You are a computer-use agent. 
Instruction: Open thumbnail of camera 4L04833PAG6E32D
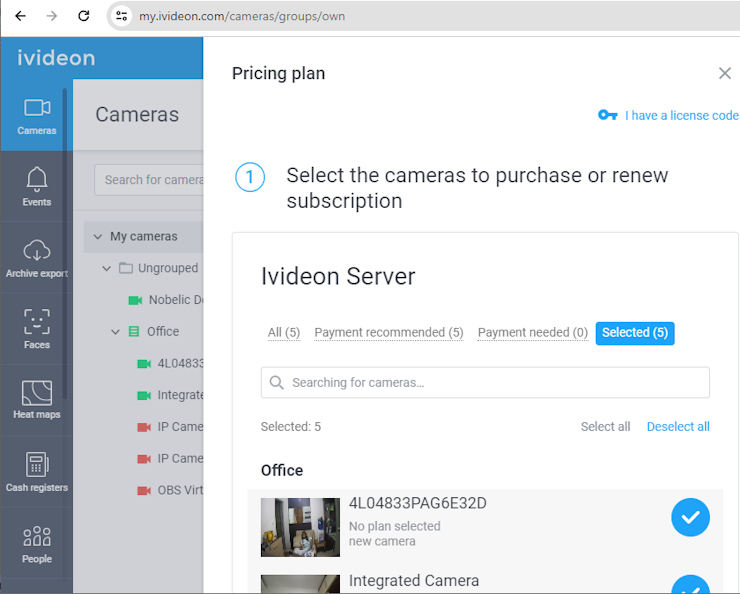(x=300, y=527)
